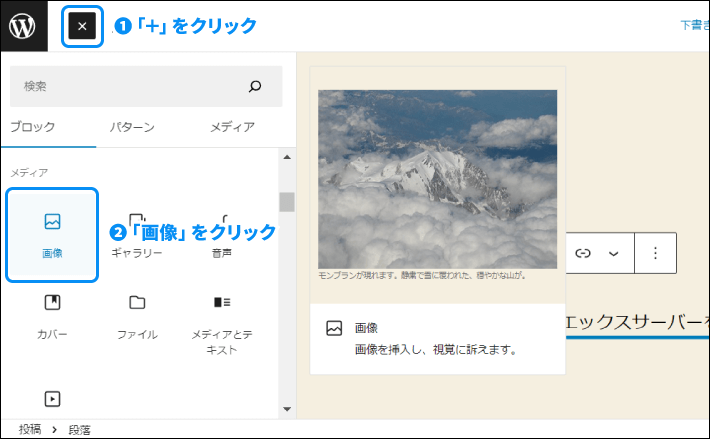Image resolution: width=710 pixels, height=439 pixels.
Task: Open the メディア tab
Action: coord(232,127)
